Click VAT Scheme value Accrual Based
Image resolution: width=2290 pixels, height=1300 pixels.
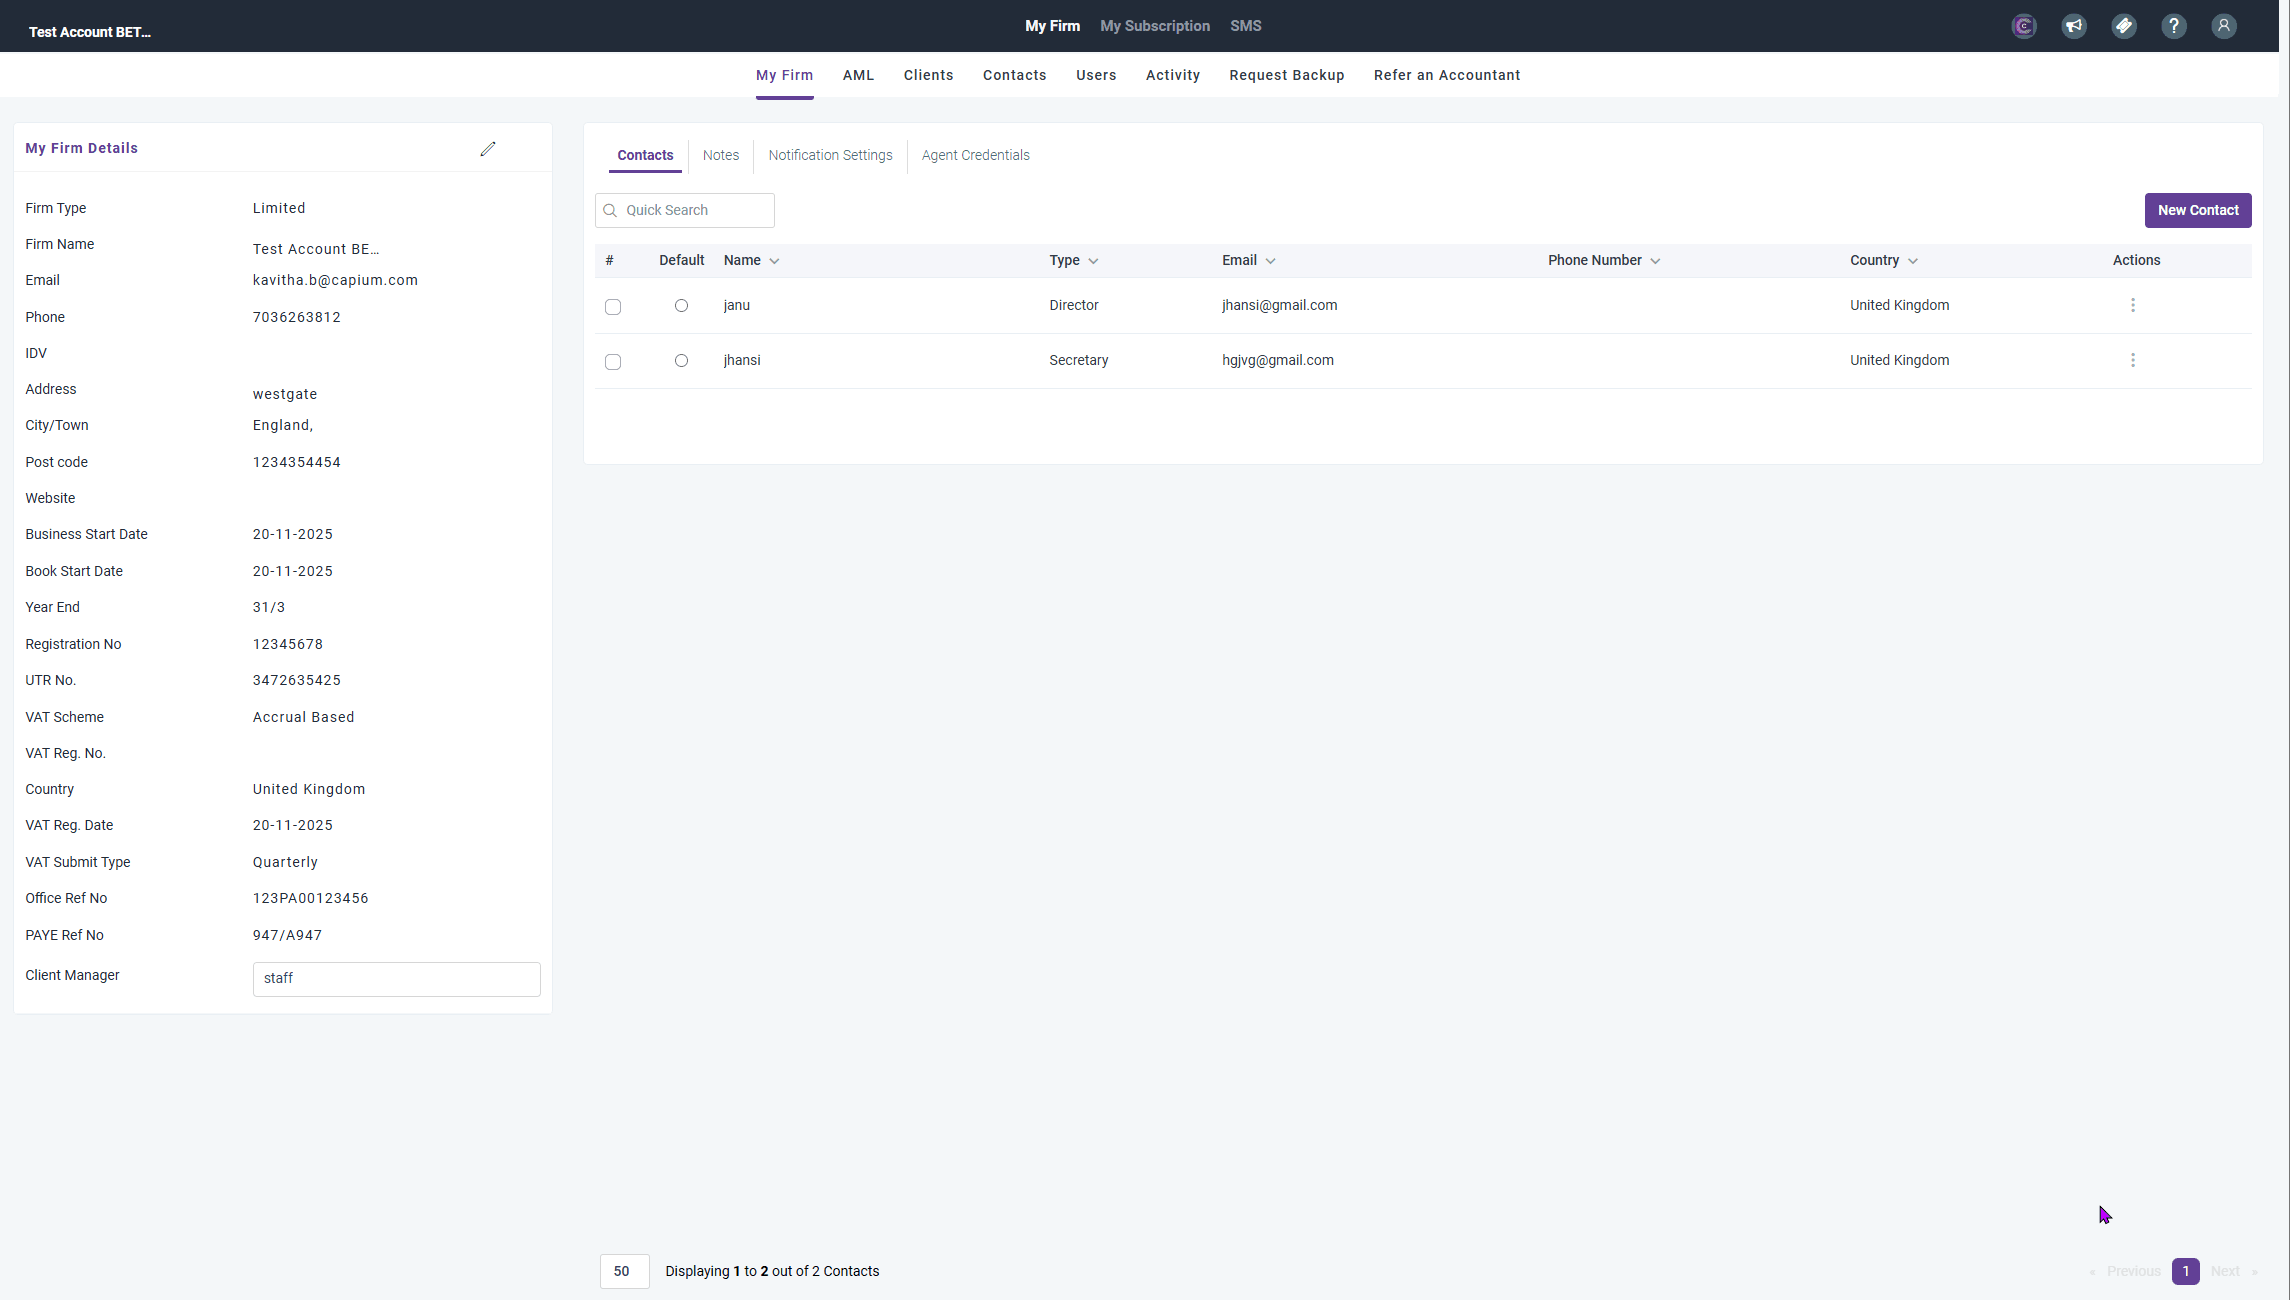[303, 717]
